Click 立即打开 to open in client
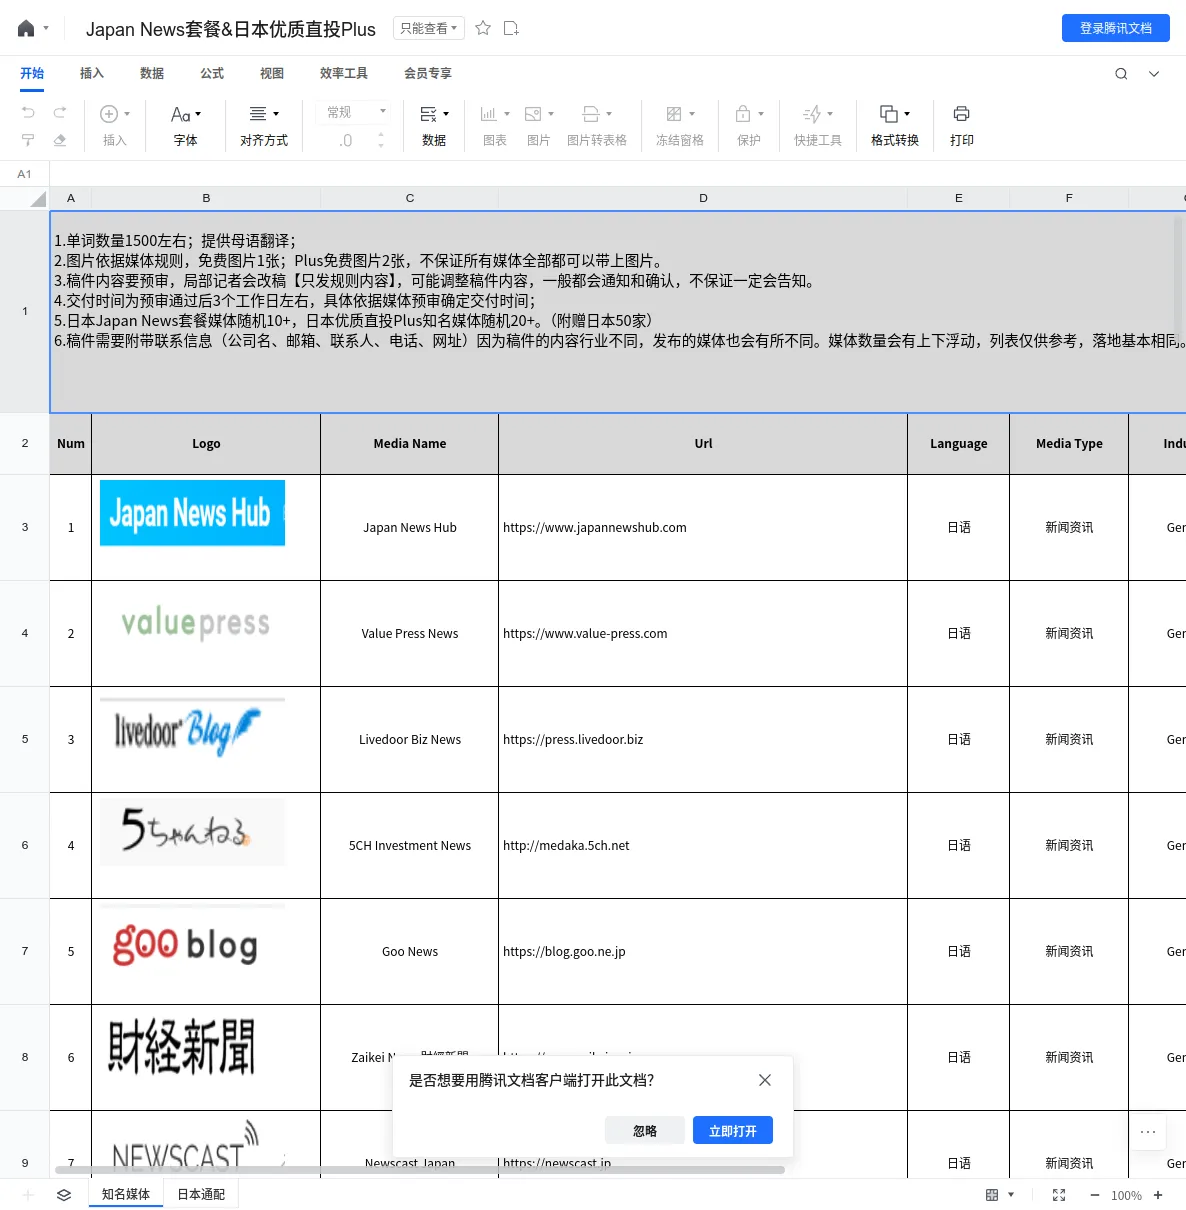The height and width of the screenshot is (1210, 1186). (x=733, y=1131)
